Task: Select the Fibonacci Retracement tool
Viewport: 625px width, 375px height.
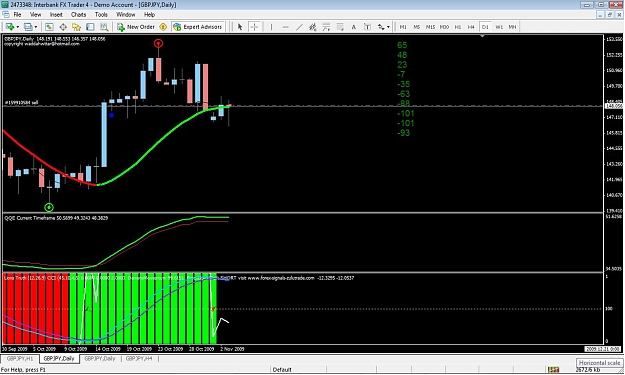Action: (x=326, y=27)
